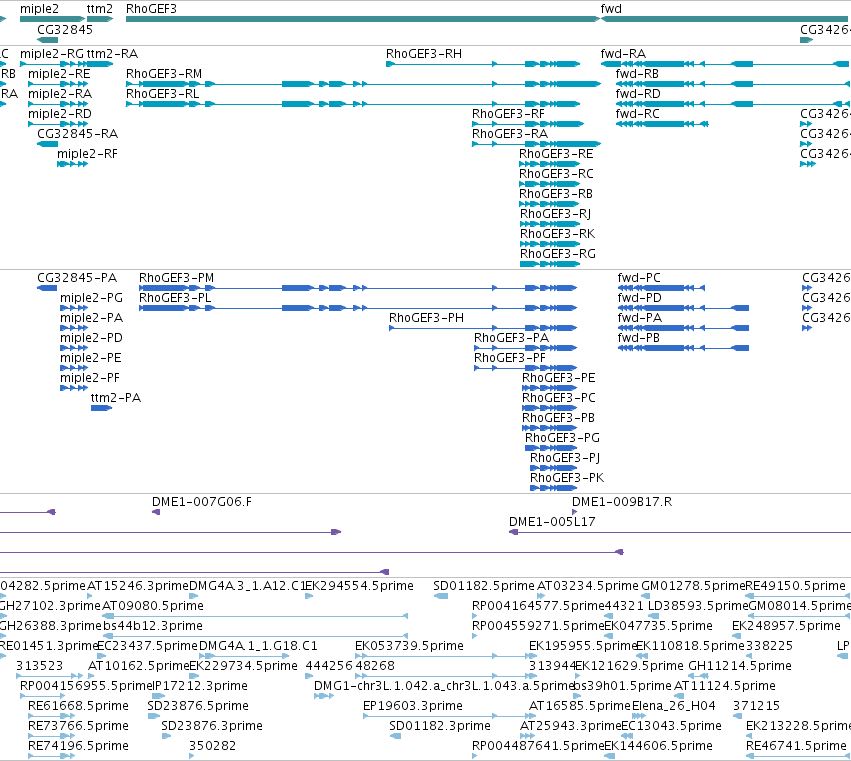Screen dimensions: 851x761
Task: Select transcript RhoGEF3-RA label
Action: click(510, 134)
